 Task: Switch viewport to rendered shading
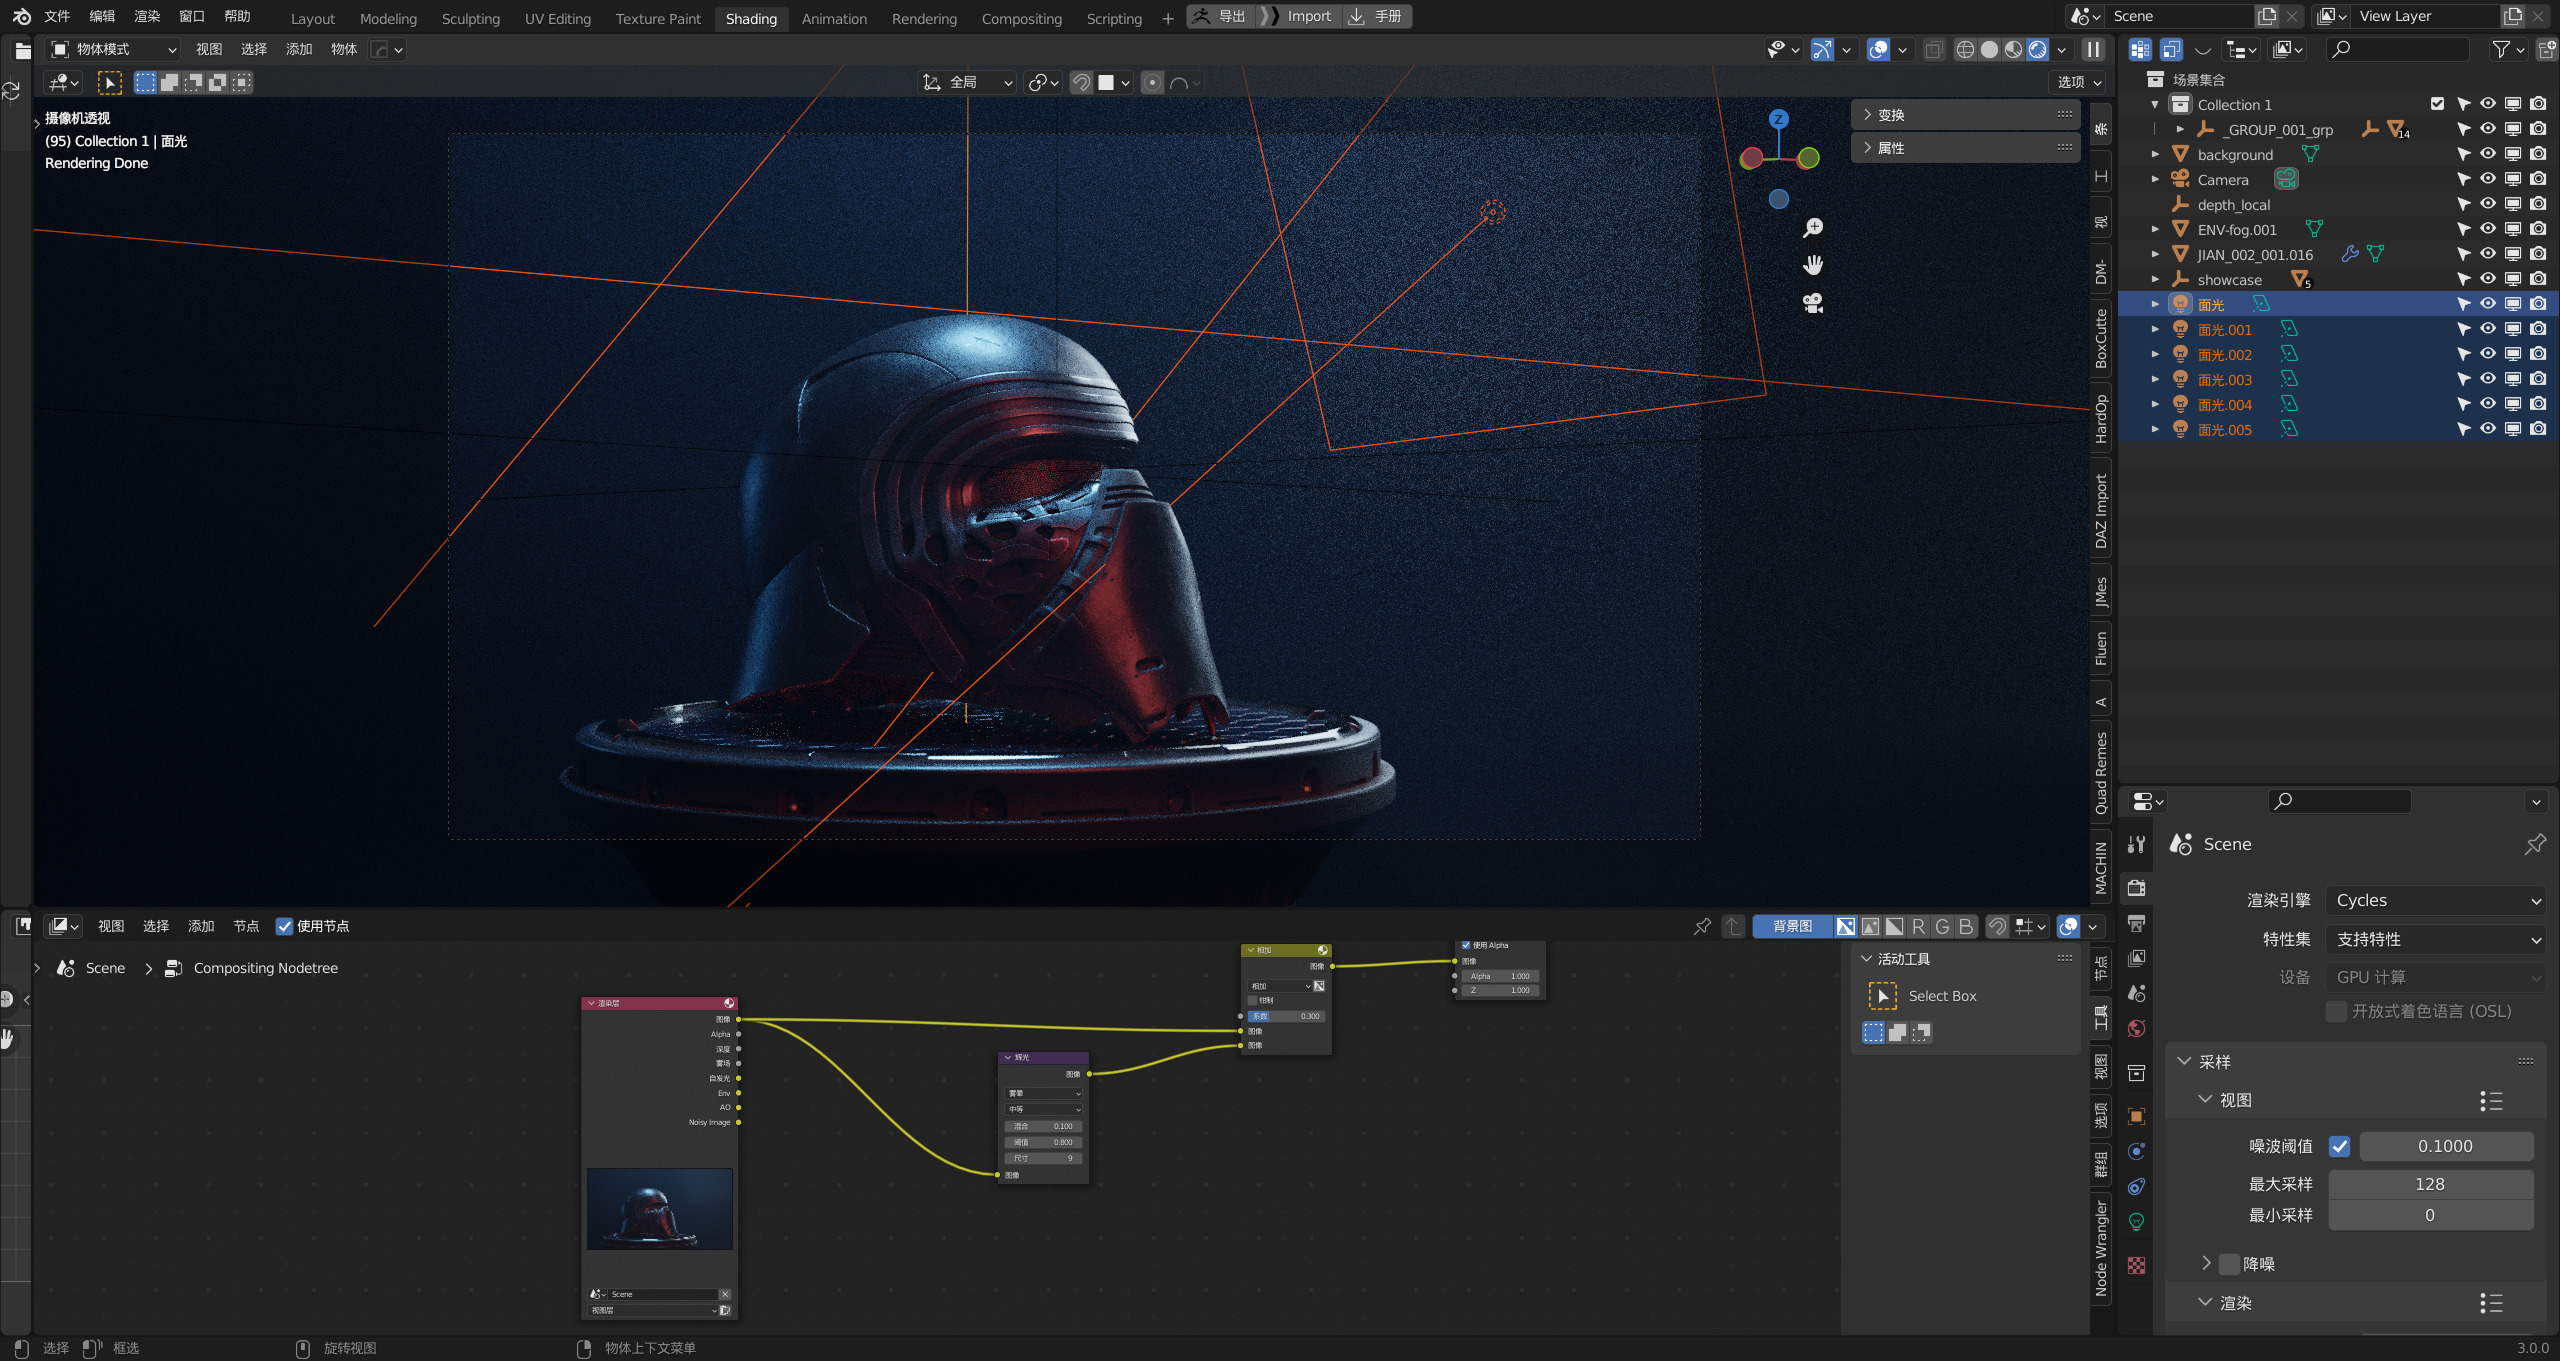[x=2037, y=50]
